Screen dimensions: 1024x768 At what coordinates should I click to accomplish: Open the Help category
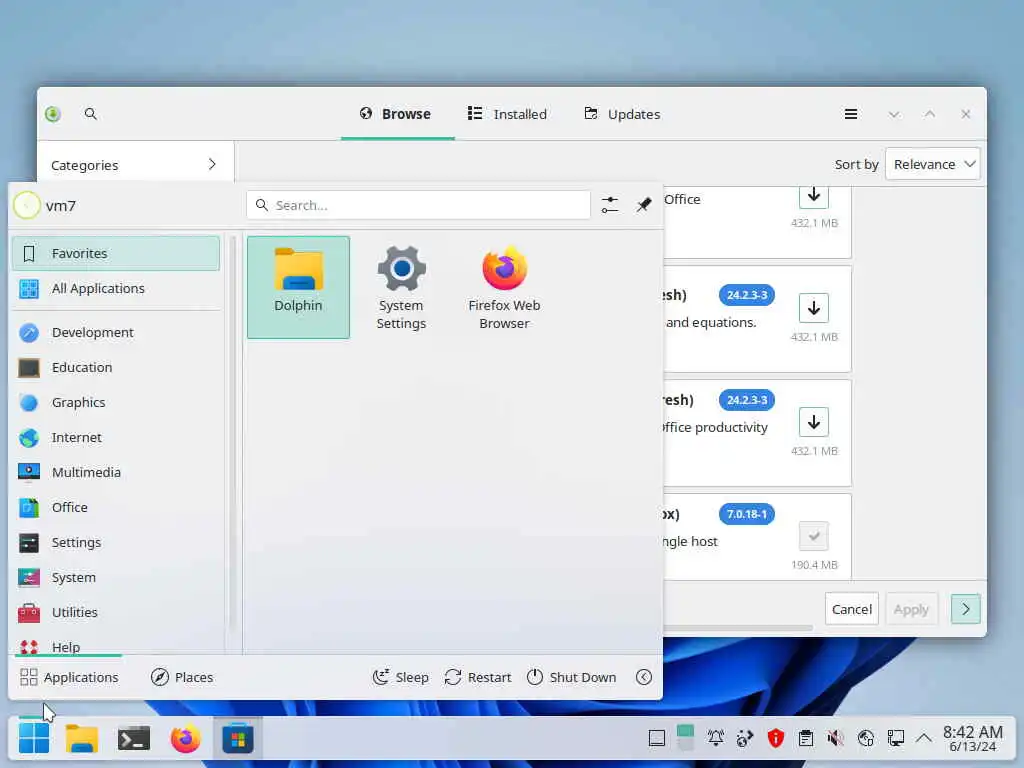tap(116, 645)
